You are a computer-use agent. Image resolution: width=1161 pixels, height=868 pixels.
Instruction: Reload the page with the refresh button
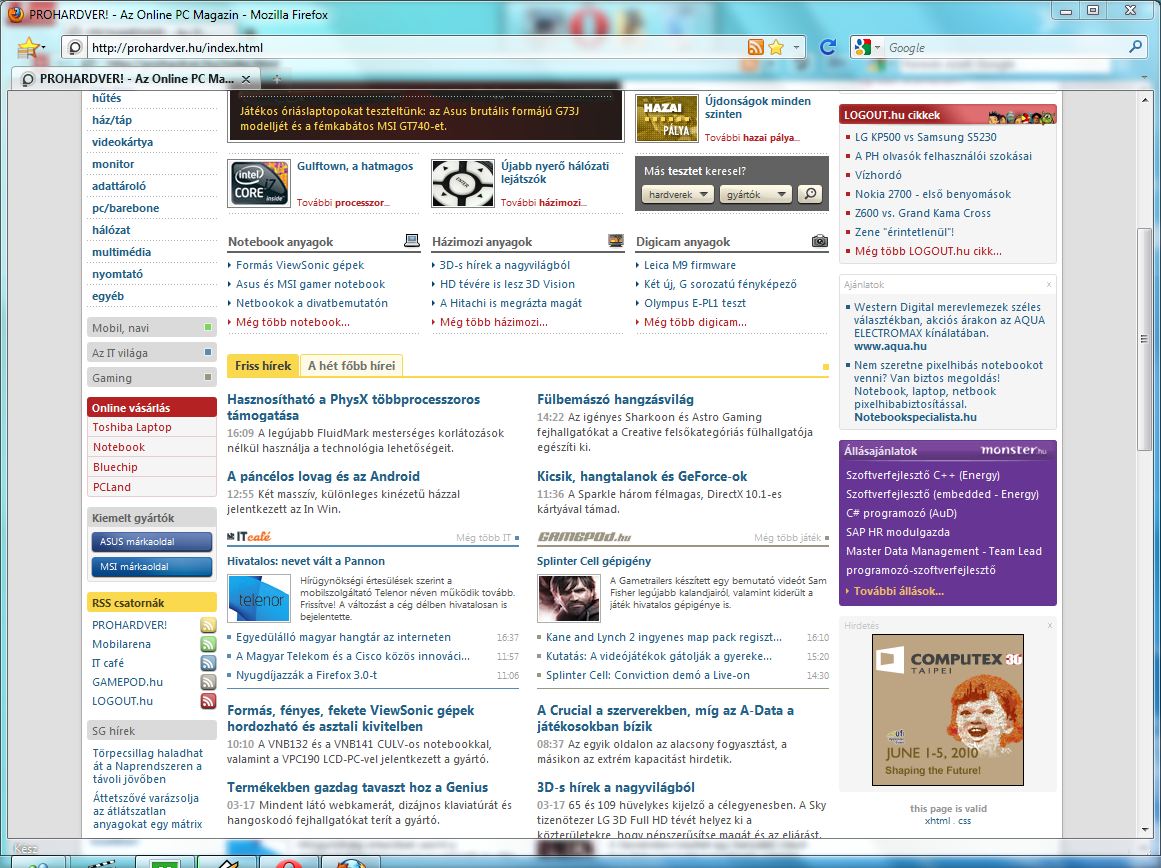click(828, 47)
